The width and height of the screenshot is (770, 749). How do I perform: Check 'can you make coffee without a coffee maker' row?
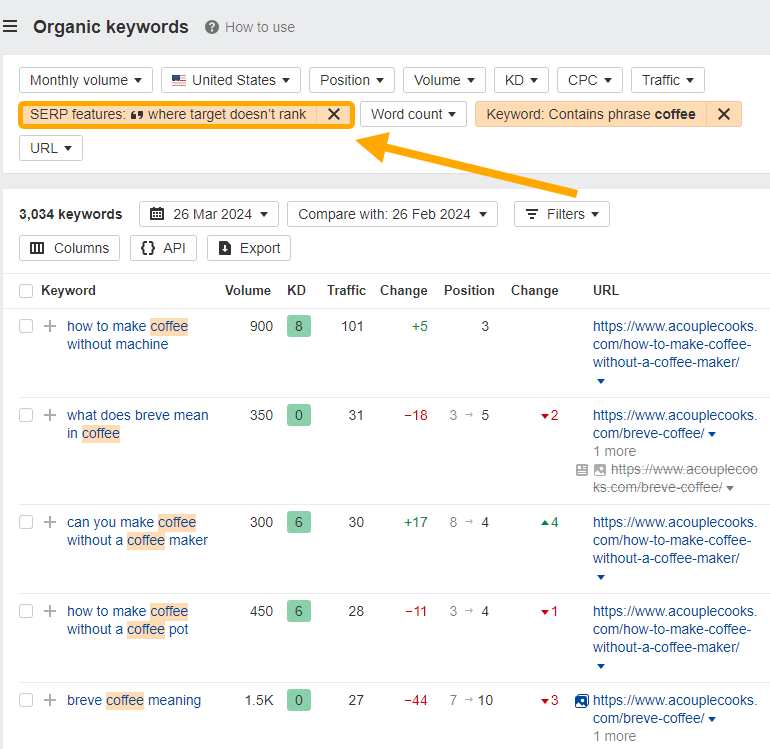click(26, 522)
